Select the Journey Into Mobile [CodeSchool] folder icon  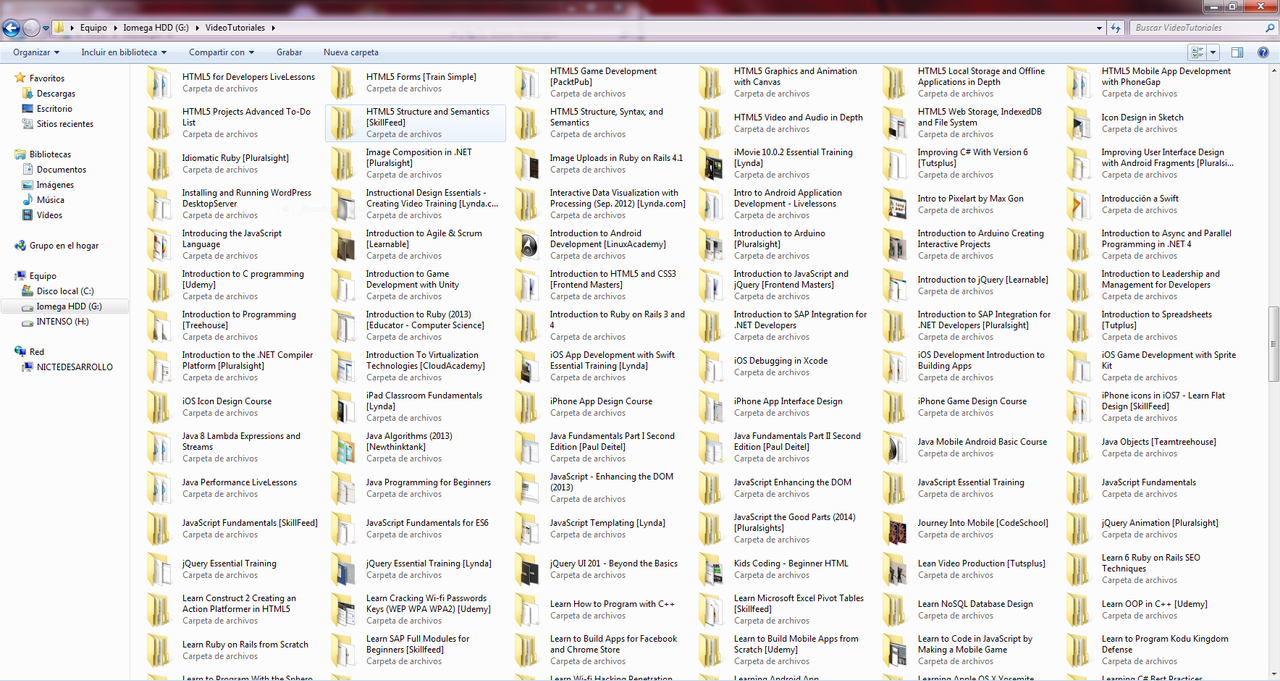(x=896, y=528)
